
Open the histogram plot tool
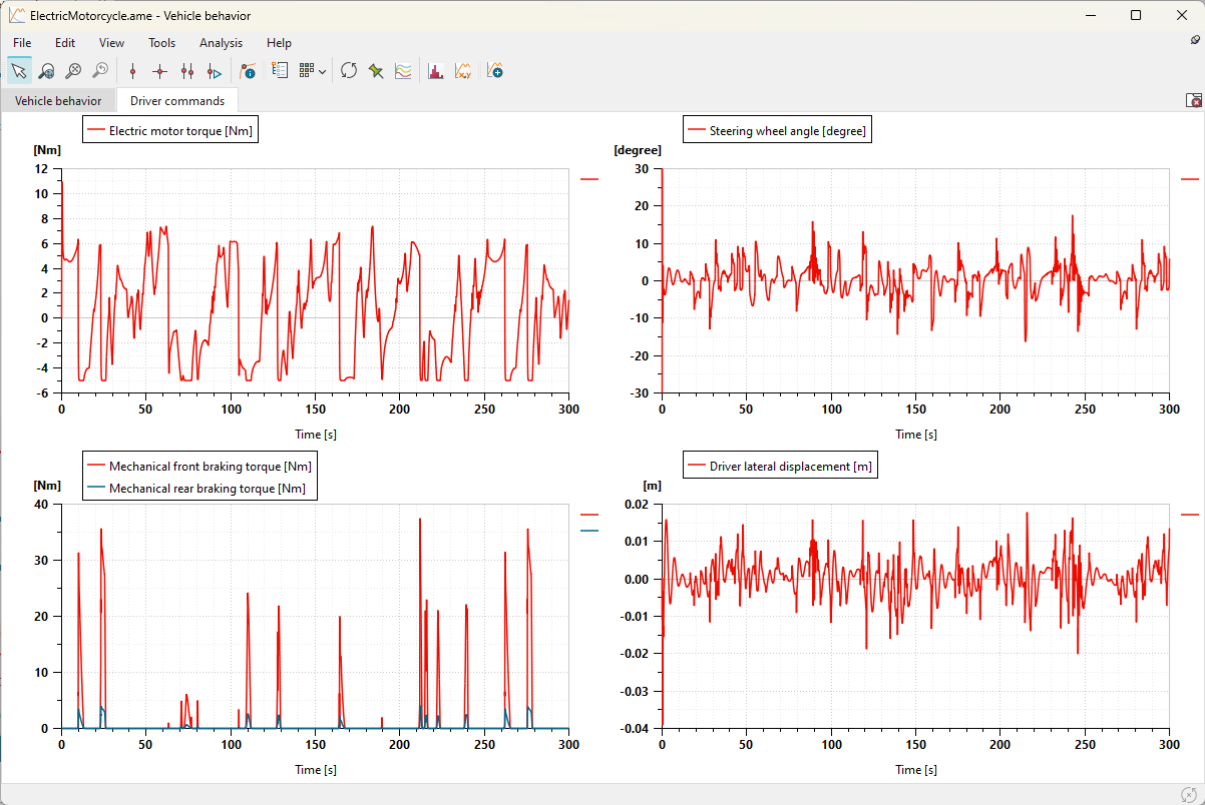[436, 71]
